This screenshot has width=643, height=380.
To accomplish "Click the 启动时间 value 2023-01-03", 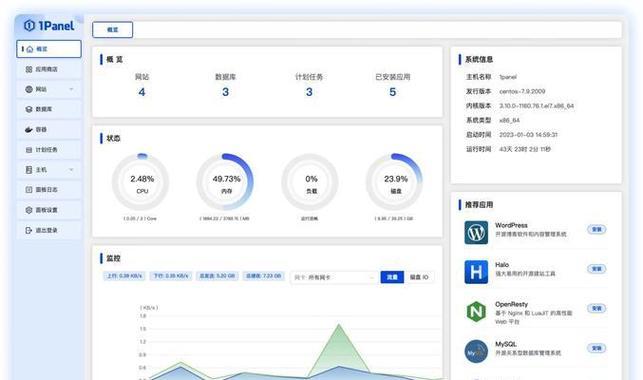I will pos(528,134).
